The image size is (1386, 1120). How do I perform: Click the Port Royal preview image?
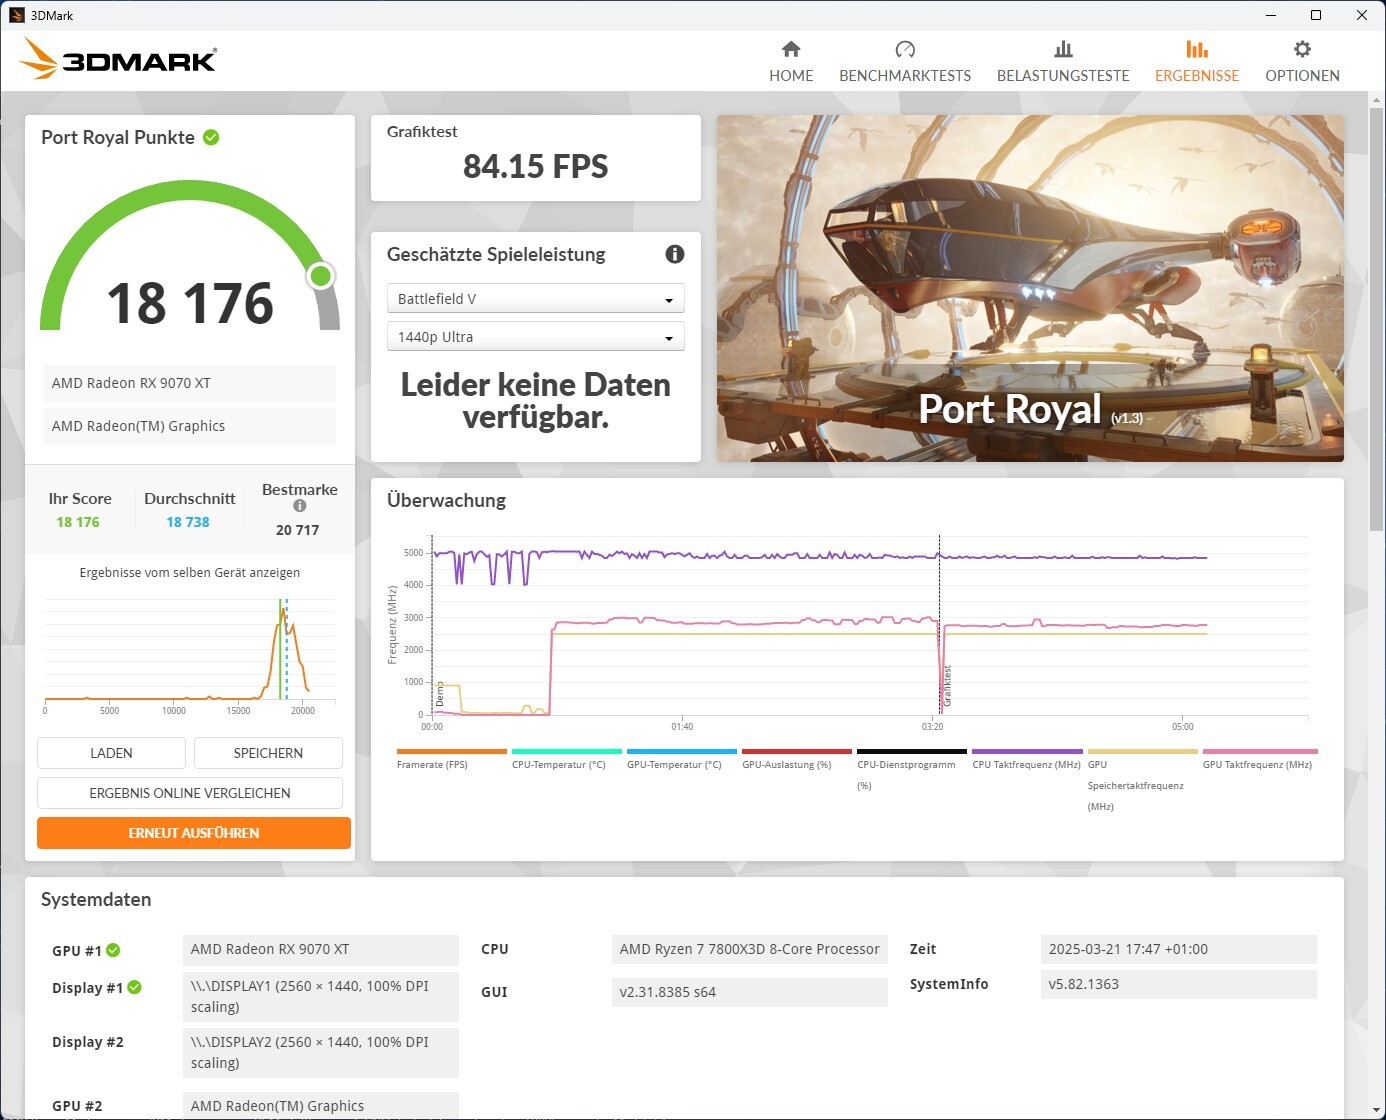click(x=1030, y=288)
